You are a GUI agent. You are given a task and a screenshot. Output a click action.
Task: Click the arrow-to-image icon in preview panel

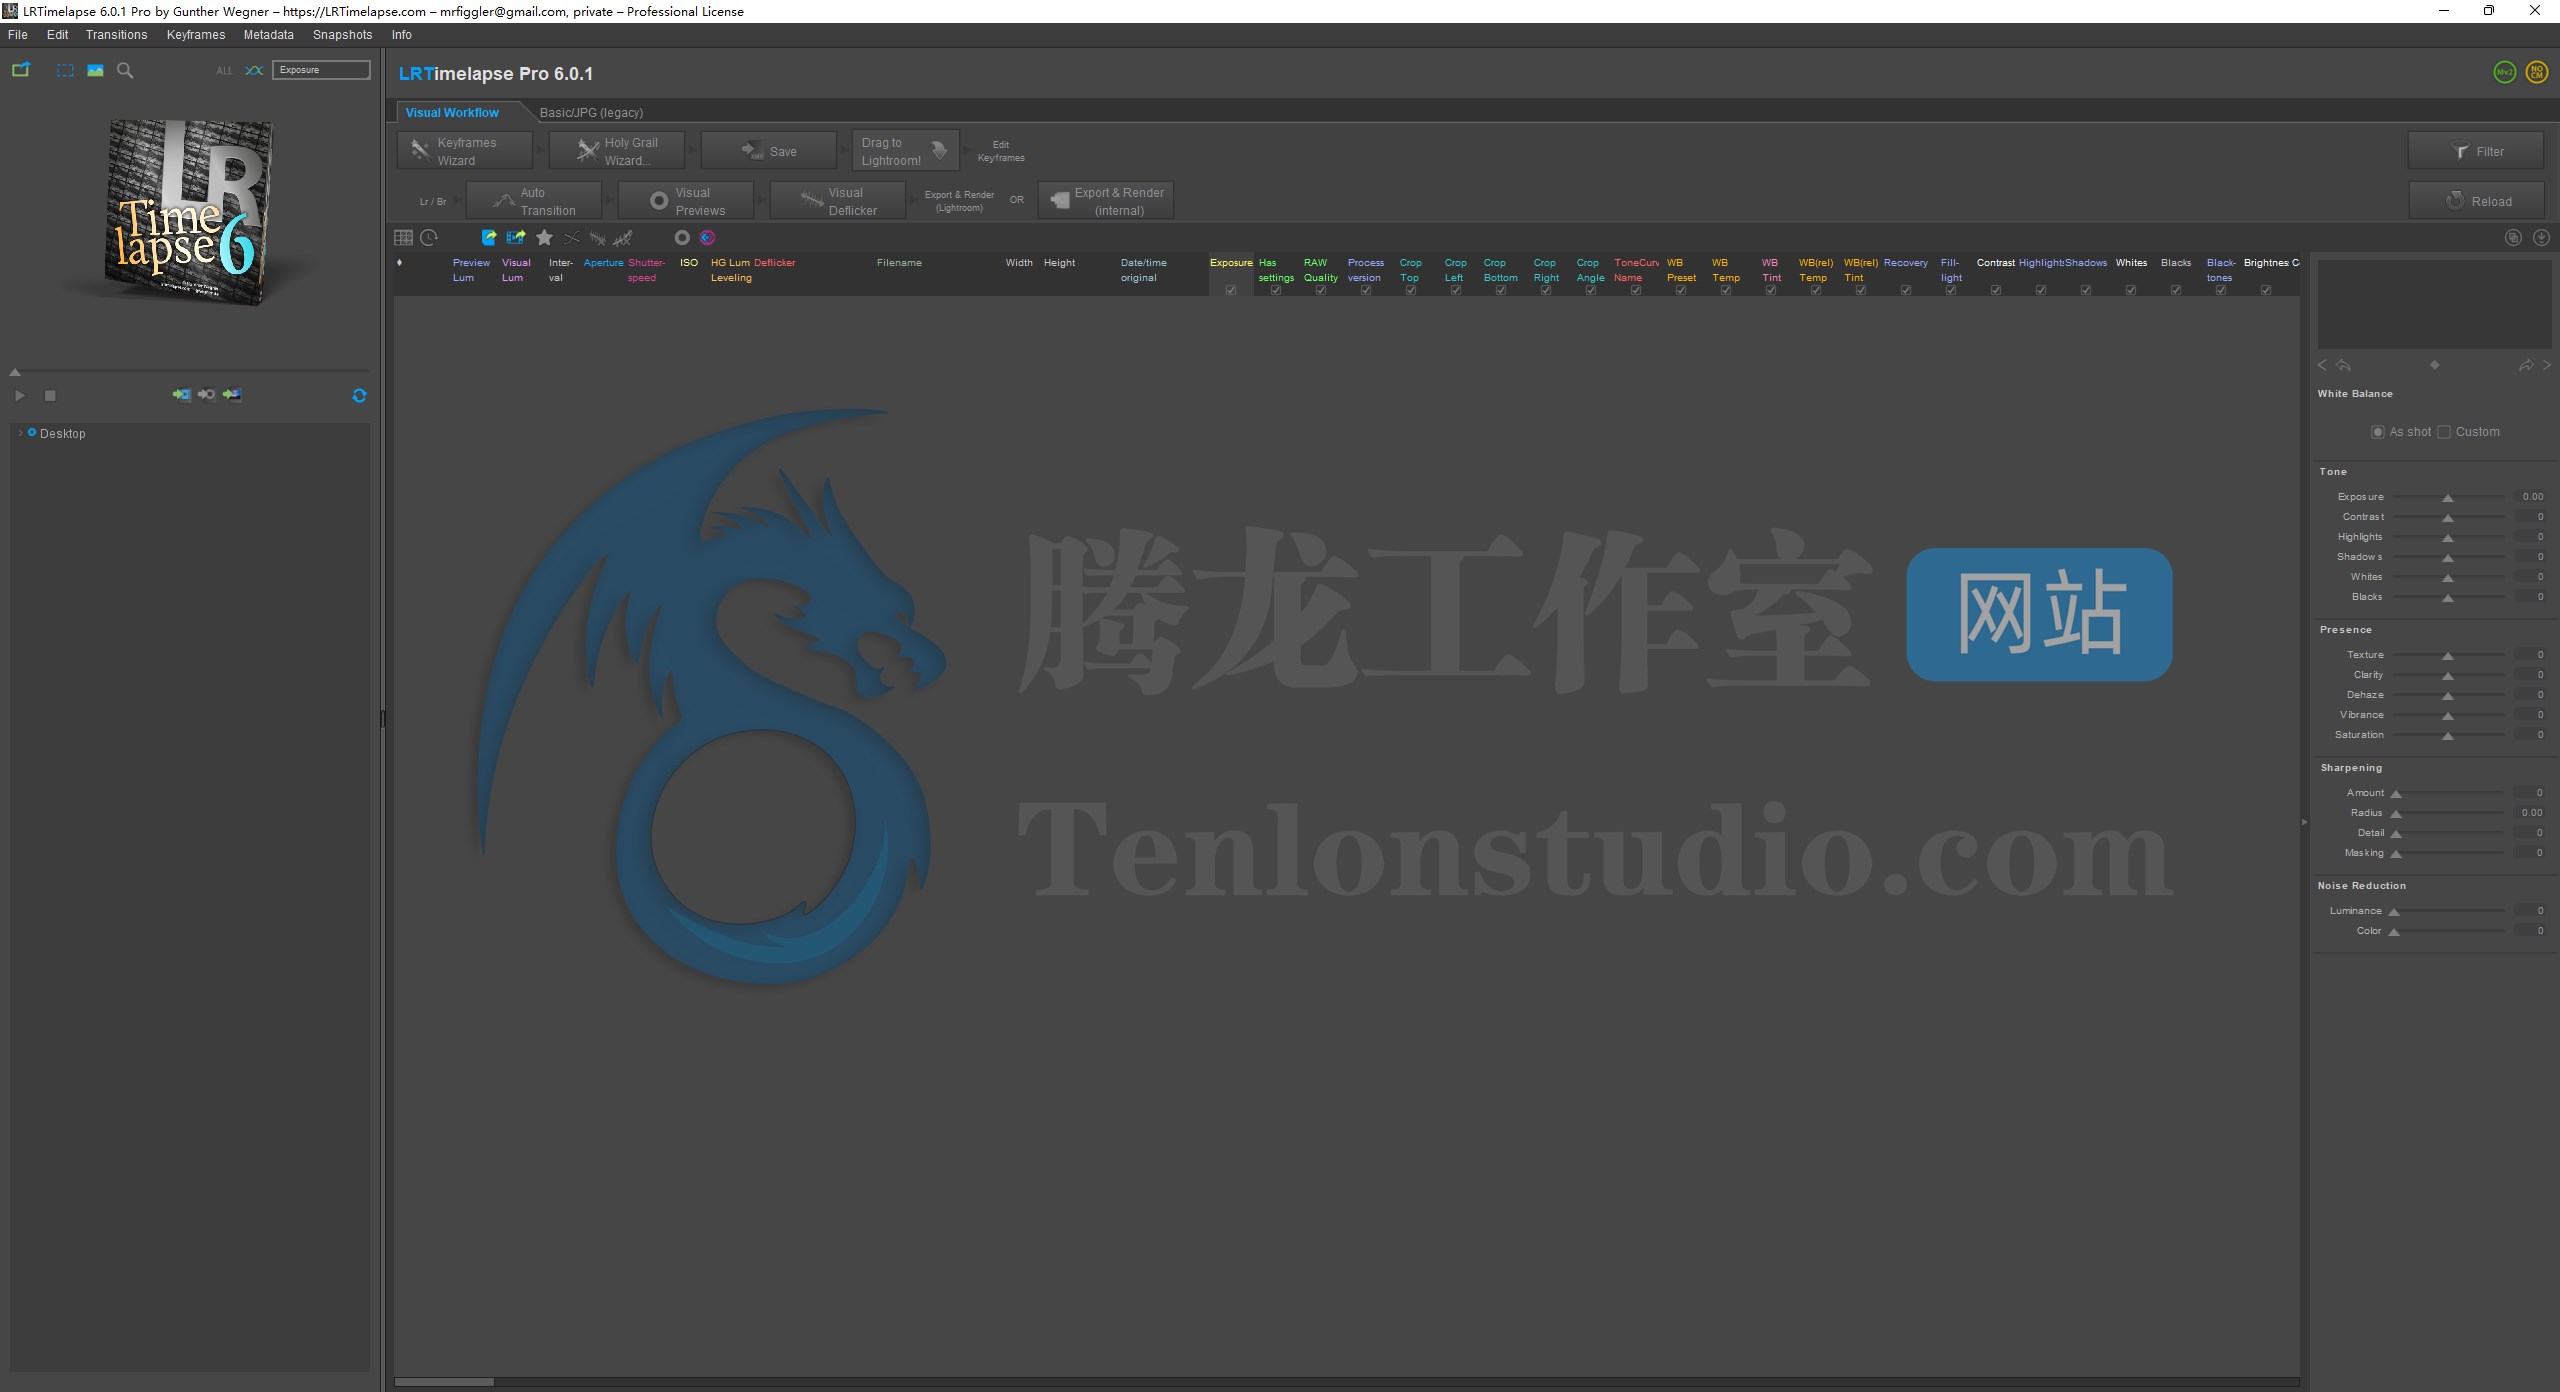[x=232, y=395]
